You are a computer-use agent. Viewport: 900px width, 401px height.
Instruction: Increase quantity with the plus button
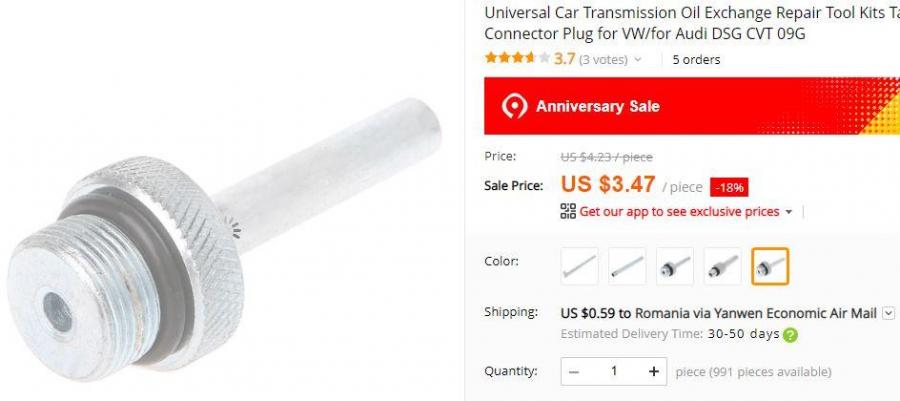click(653, 372)
